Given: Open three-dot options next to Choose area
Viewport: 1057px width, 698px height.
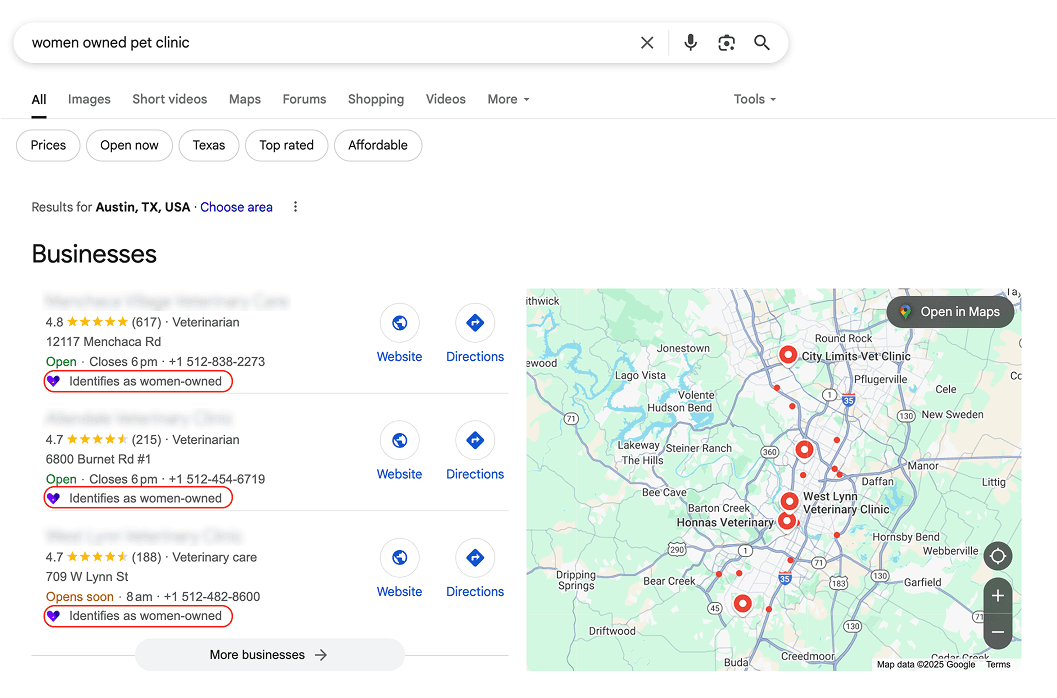Looking at the screenshot, I should 295,207.
